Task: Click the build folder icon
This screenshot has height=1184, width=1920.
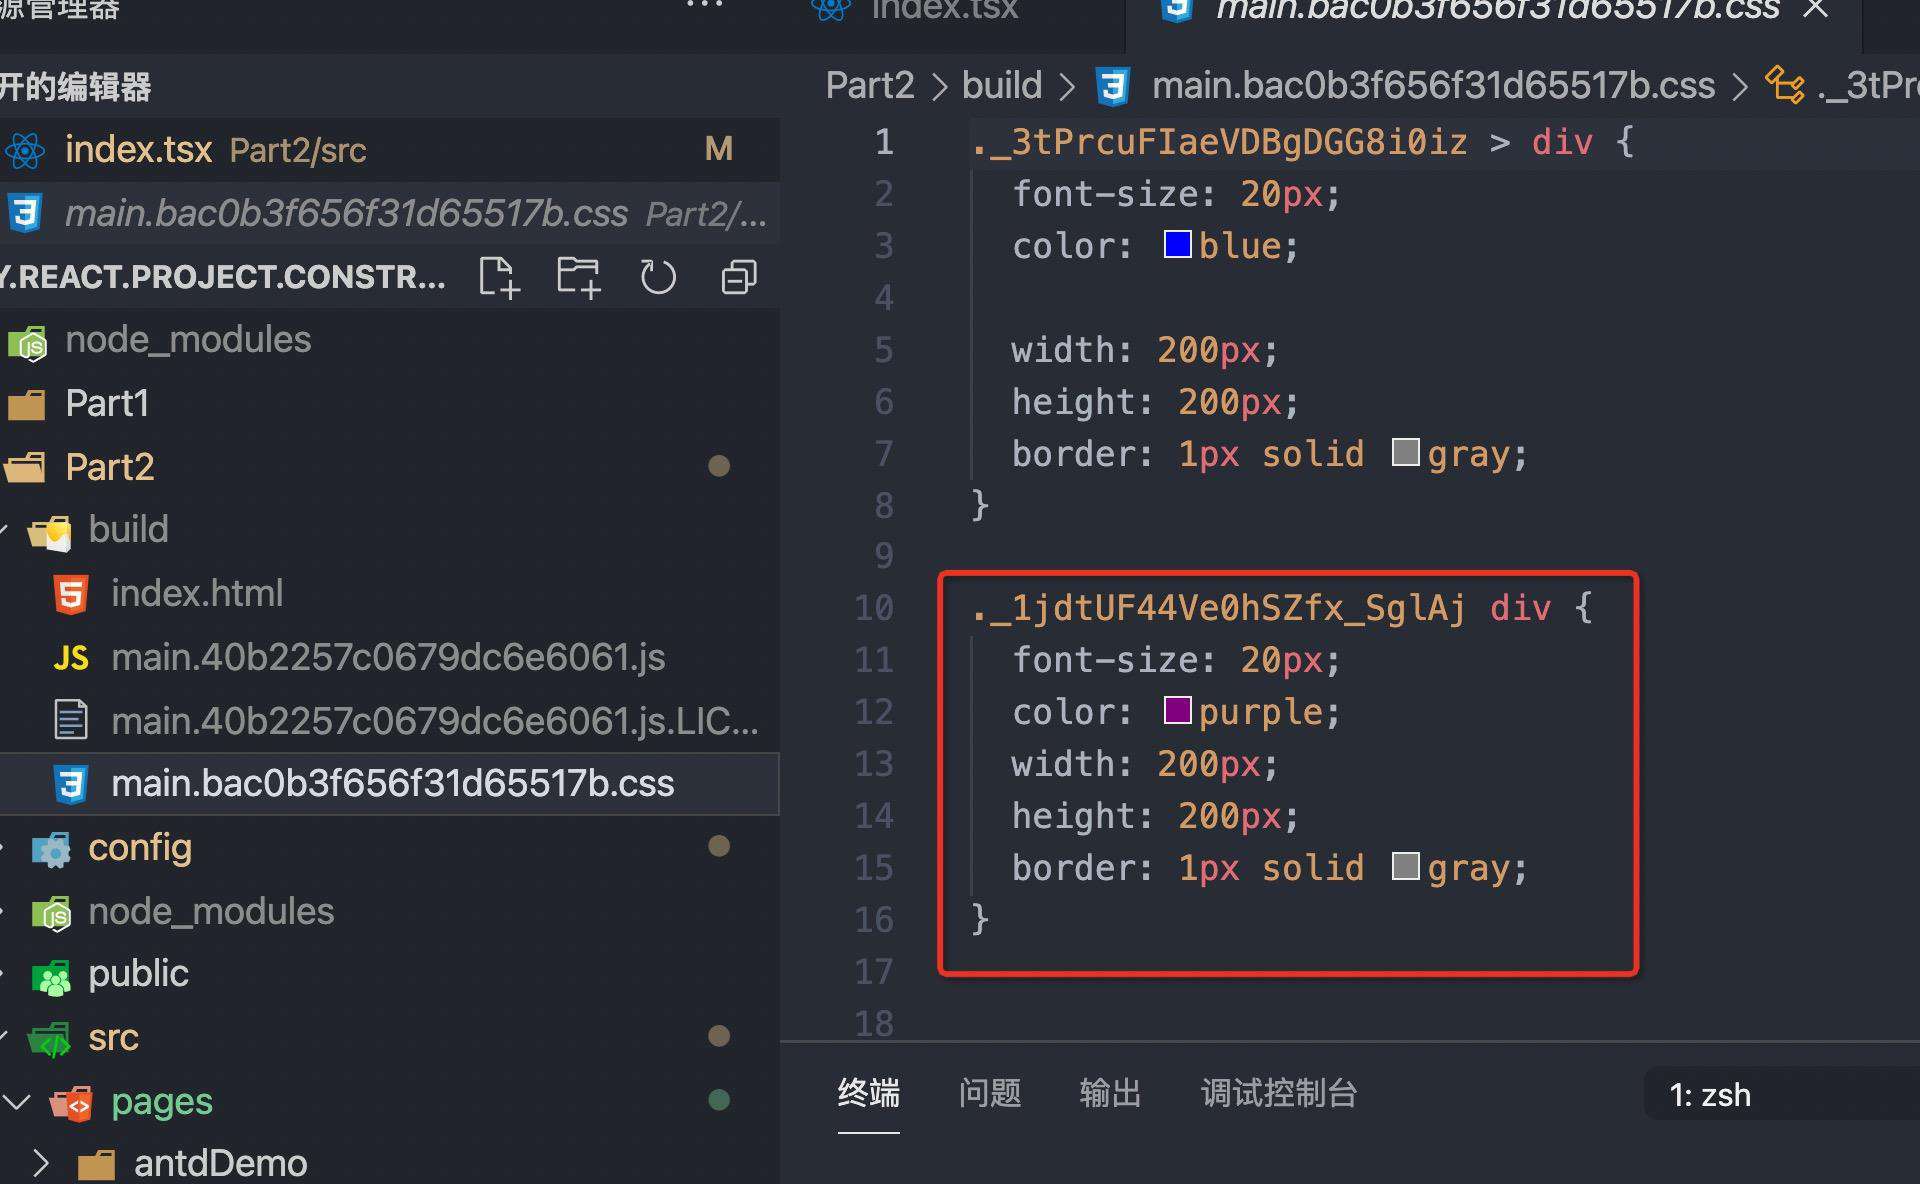Action: pyautogui.click(x=50, y=532)
